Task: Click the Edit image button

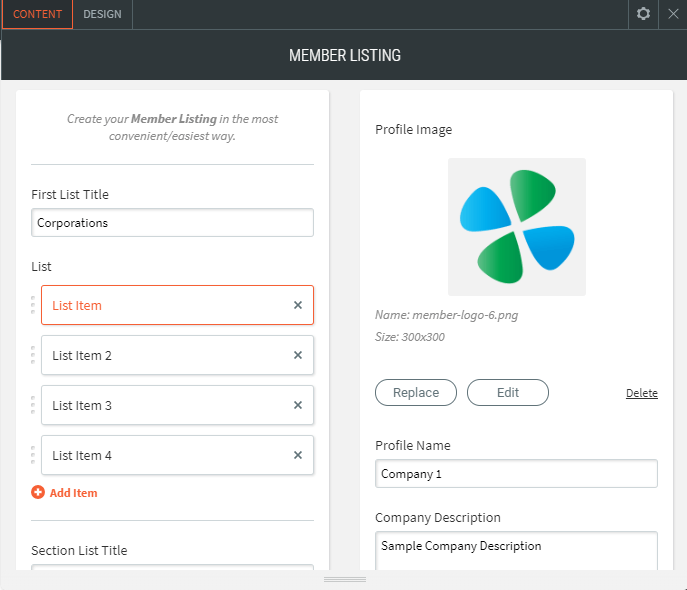Action: point(507,393)
